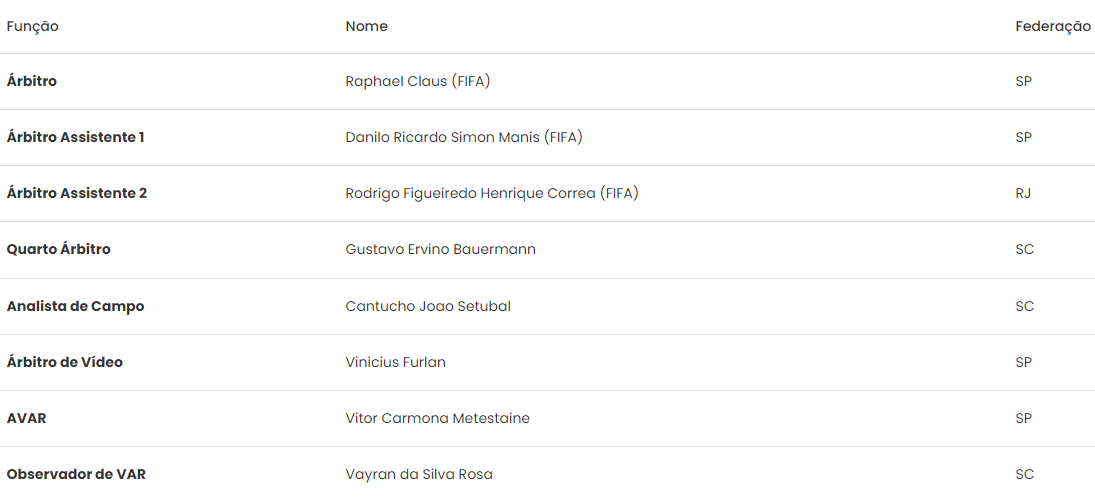Select the Árbitro row label

coord(32,81)
